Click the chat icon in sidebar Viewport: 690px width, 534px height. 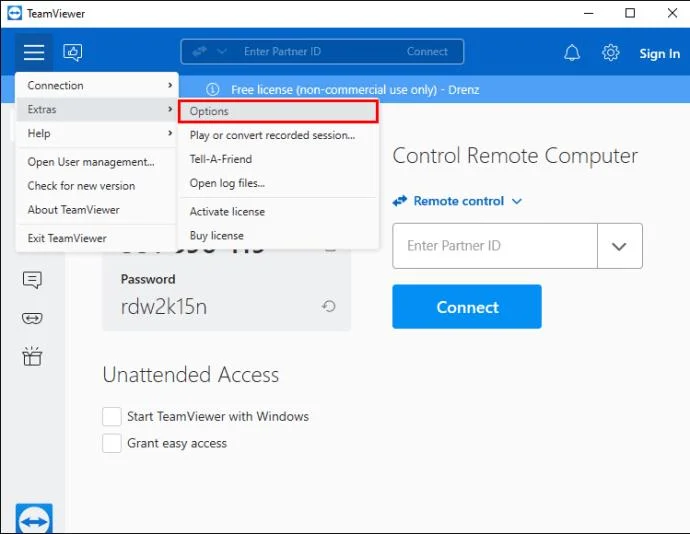click(32, 280)
